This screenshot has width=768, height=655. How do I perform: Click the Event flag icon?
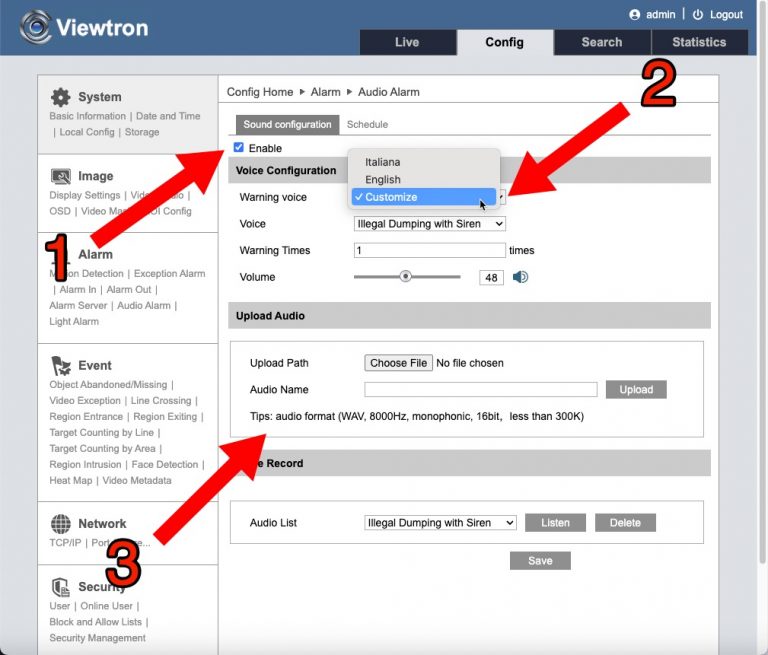pos(61,365)
